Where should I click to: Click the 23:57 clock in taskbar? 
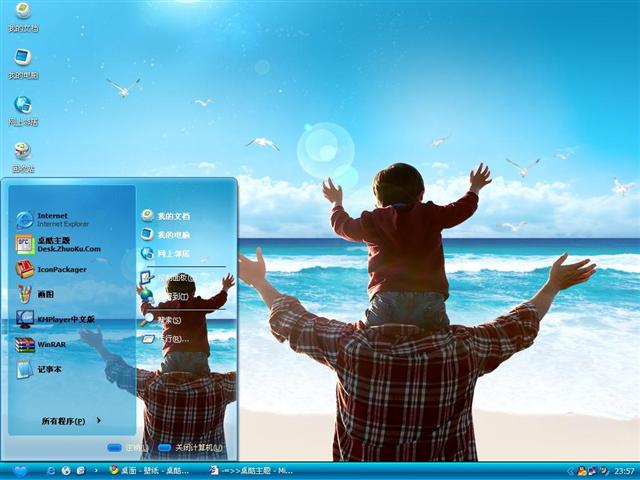pos(624,471)
